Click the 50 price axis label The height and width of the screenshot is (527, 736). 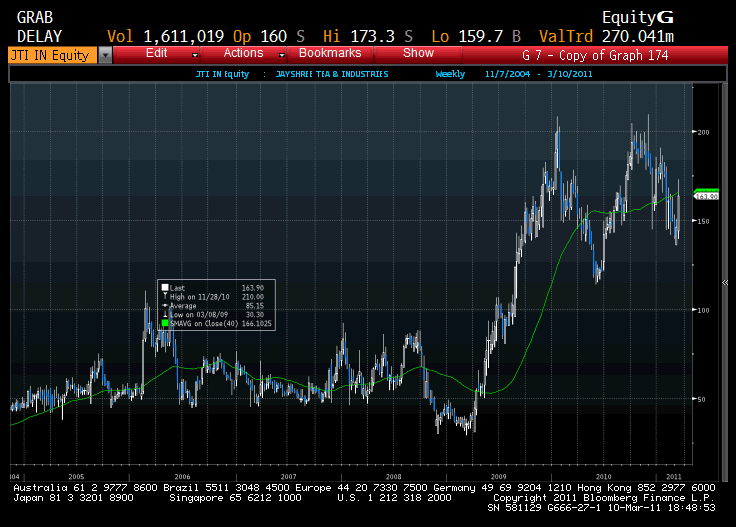tap(701, 399)
